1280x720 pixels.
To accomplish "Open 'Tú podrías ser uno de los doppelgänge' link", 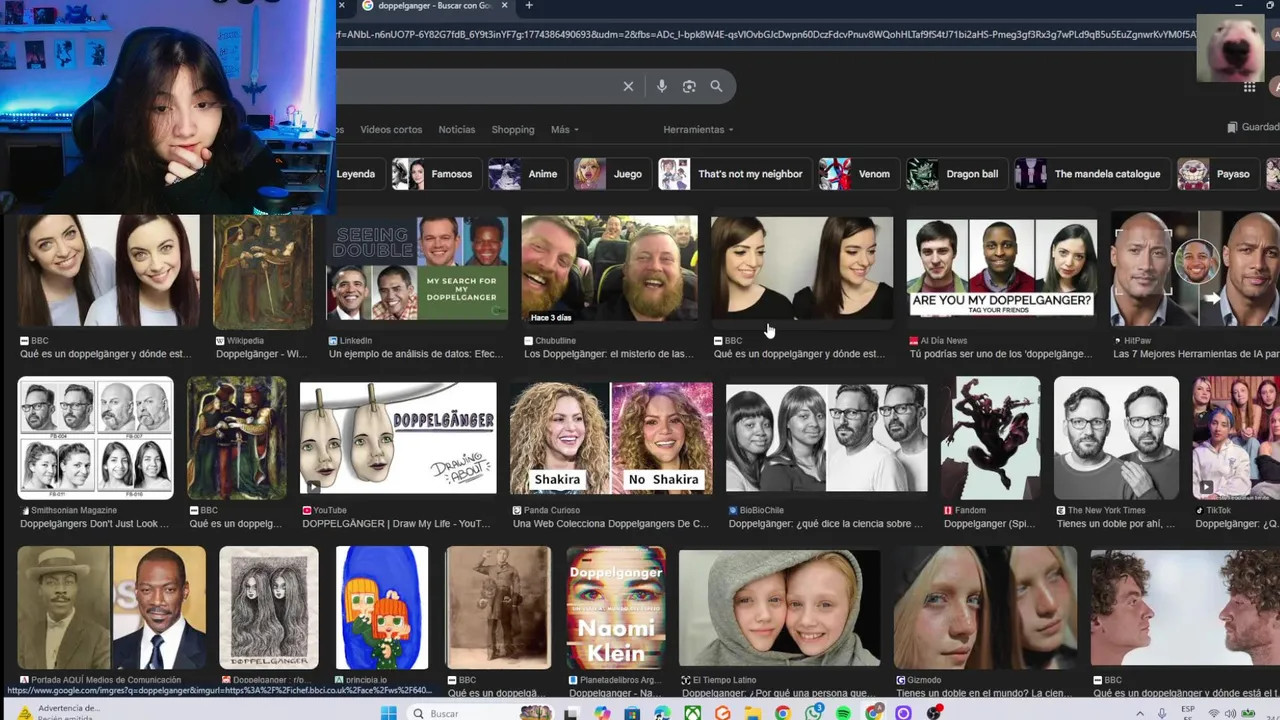I will (1001, 354).
